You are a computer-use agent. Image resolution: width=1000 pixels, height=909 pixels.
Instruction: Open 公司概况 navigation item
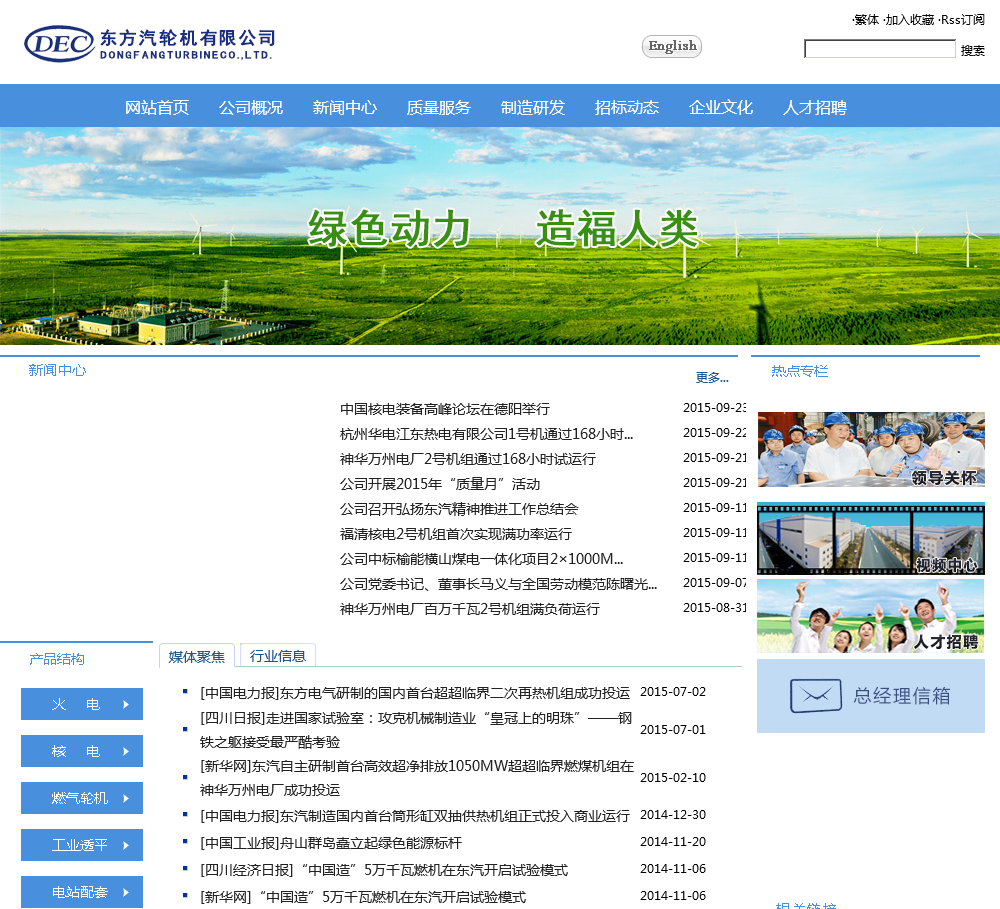[251, 107]
